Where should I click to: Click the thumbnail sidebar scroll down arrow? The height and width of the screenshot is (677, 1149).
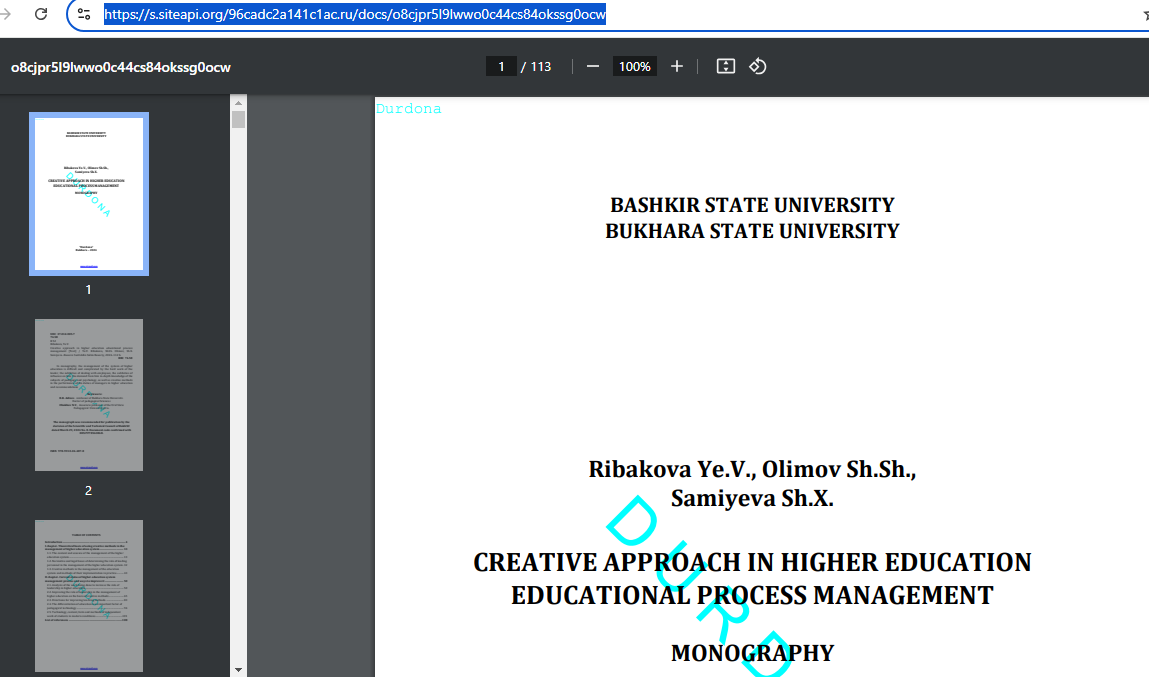pos(238,670)
